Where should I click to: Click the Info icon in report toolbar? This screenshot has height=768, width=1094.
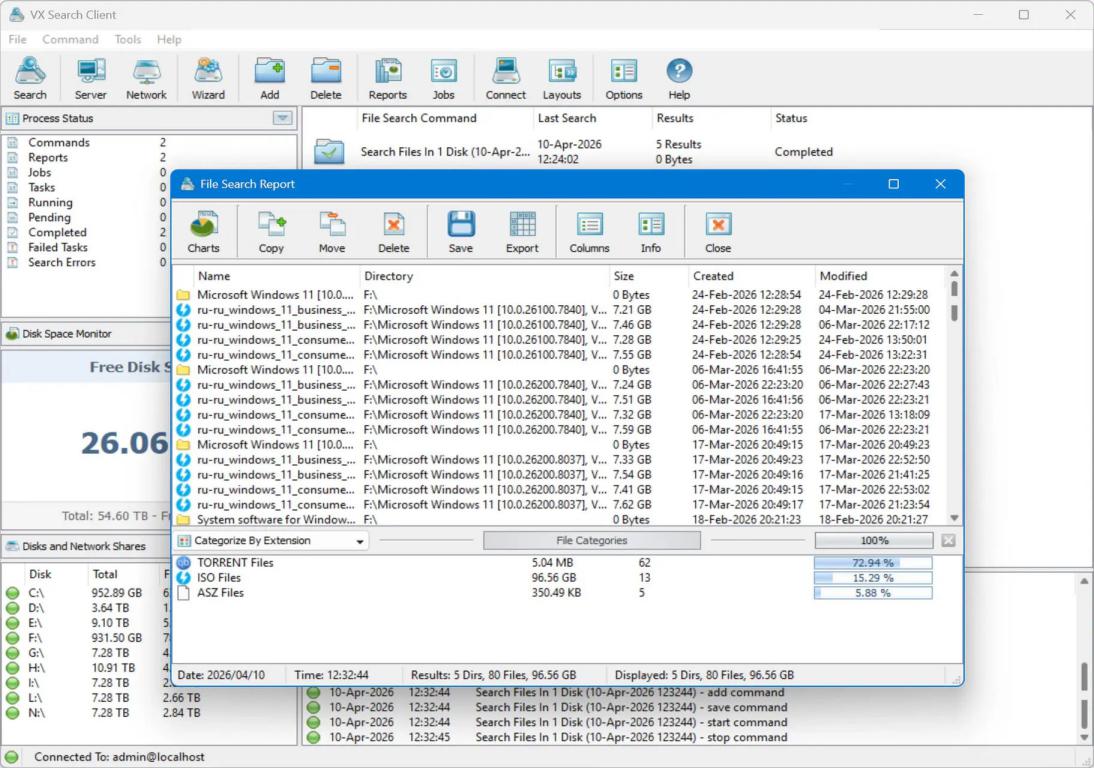pos(650,232)
